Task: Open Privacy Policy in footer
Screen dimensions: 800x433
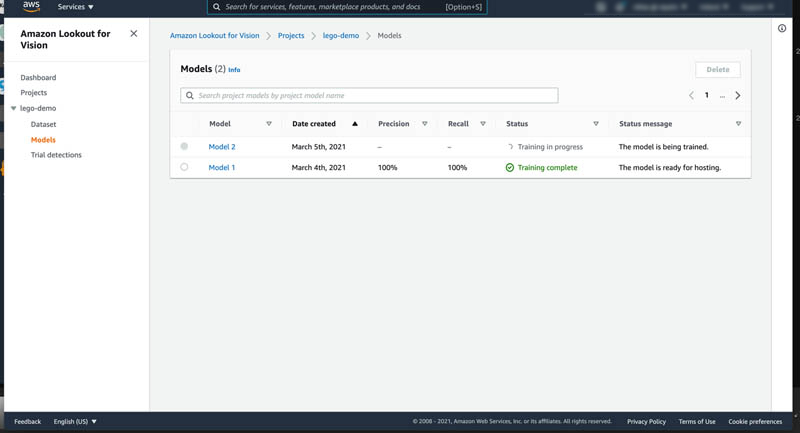Action: click(646, 422)
